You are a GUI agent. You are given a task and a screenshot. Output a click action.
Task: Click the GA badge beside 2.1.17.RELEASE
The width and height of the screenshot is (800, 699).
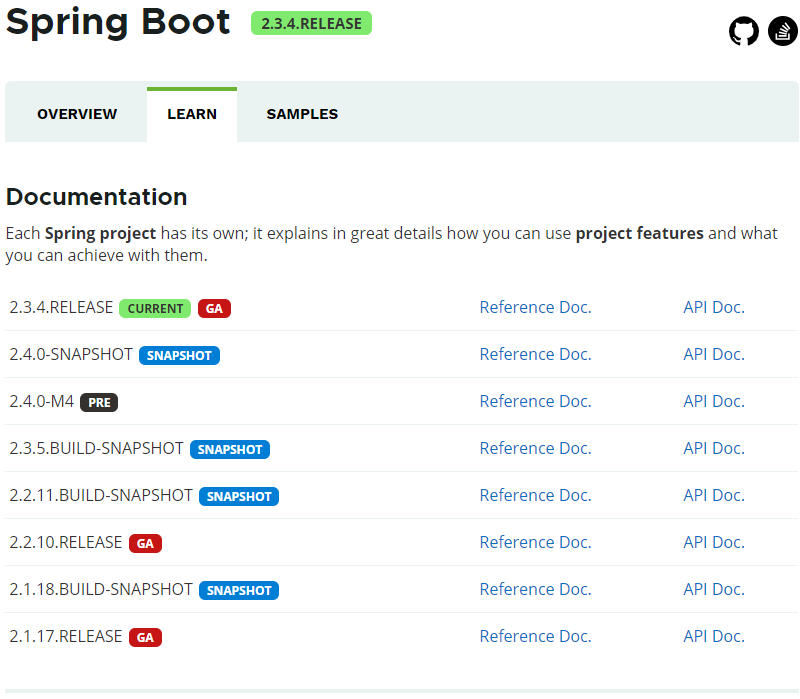click(145, 637)
